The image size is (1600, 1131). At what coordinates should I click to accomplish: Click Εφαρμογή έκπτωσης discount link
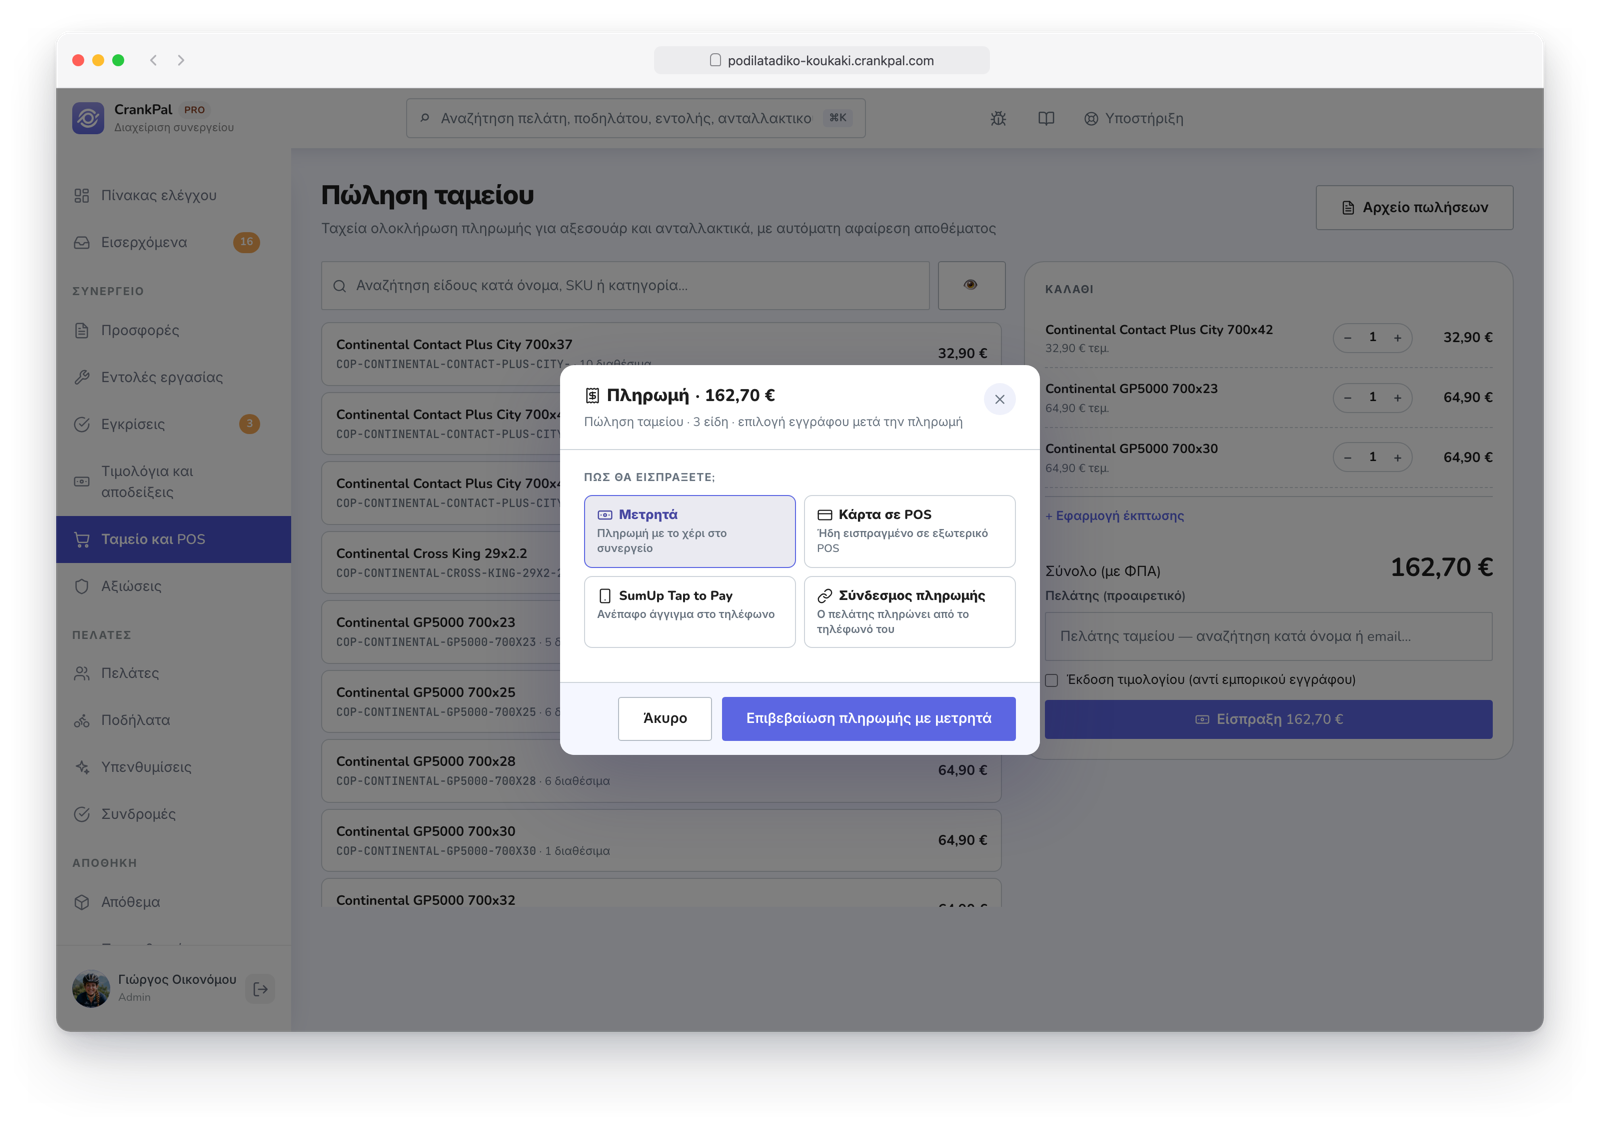pyautogui.click(x=1114, y=516)
